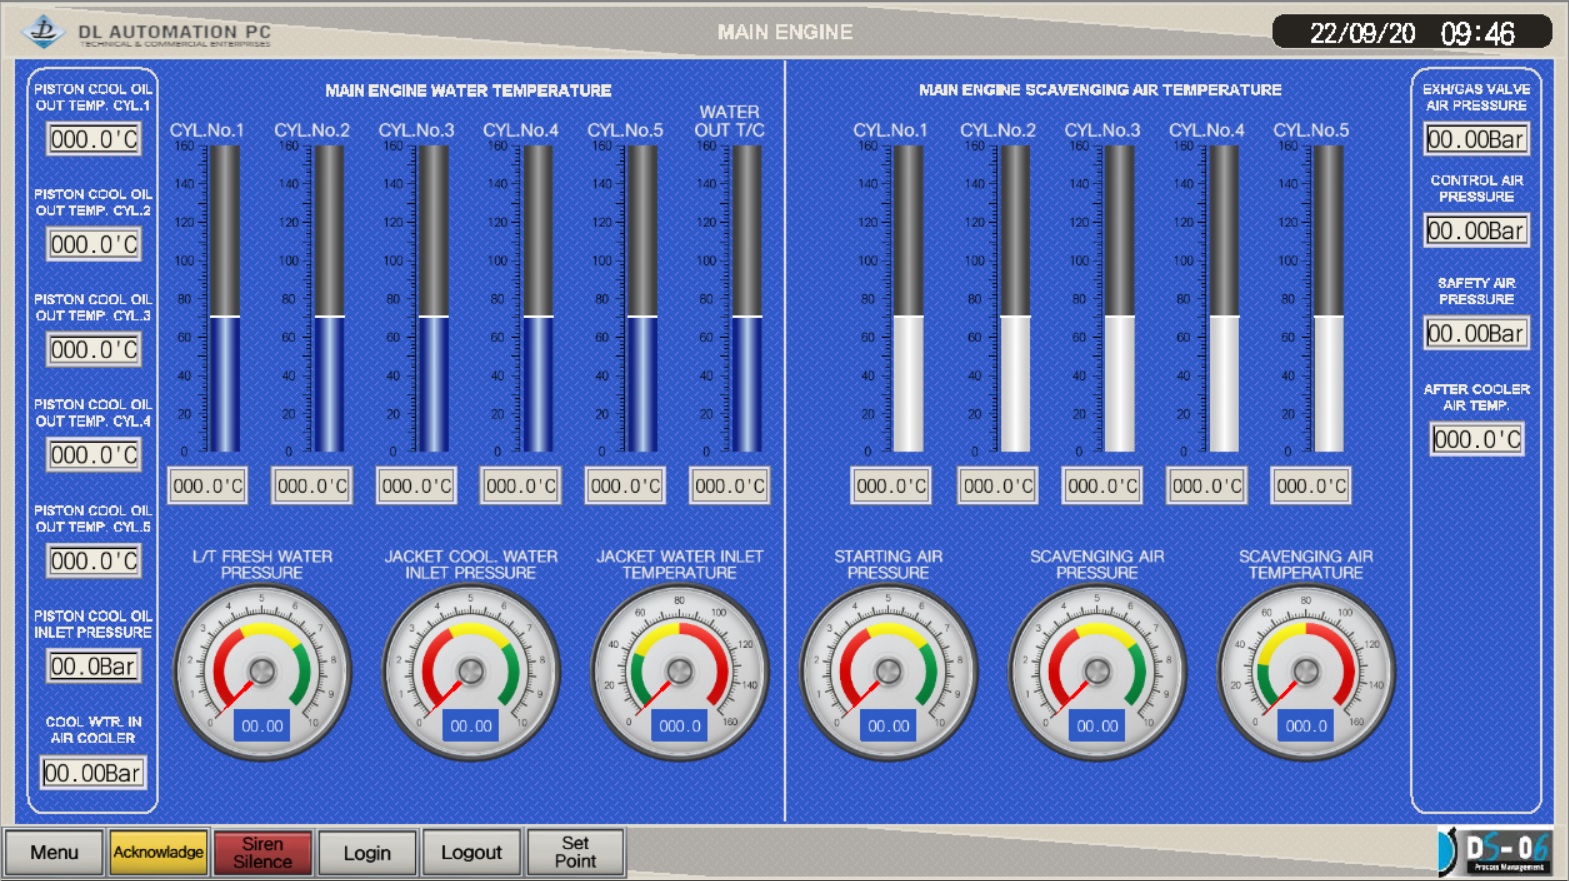Image resolution: width=1569 pixels, height=881 pixels.
Task: Open the Menu button
Action: [54, 852]
